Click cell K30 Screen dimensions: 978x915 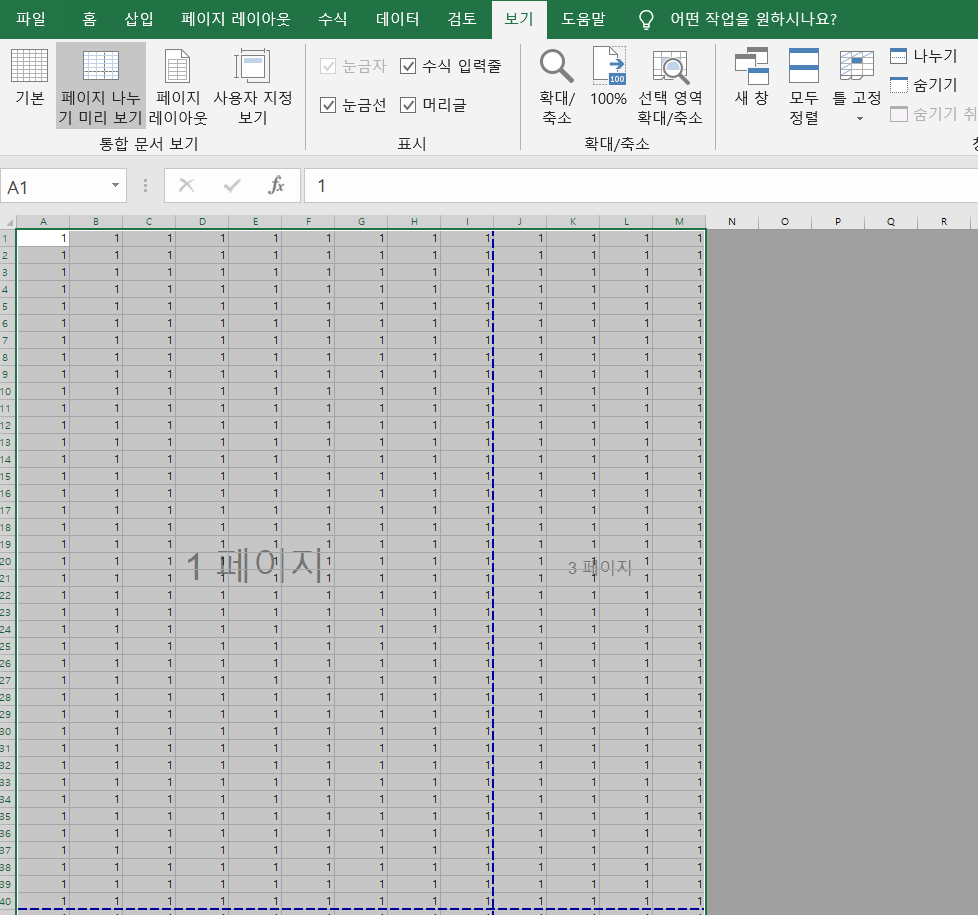pyautogui.click(x=573, y=731)
